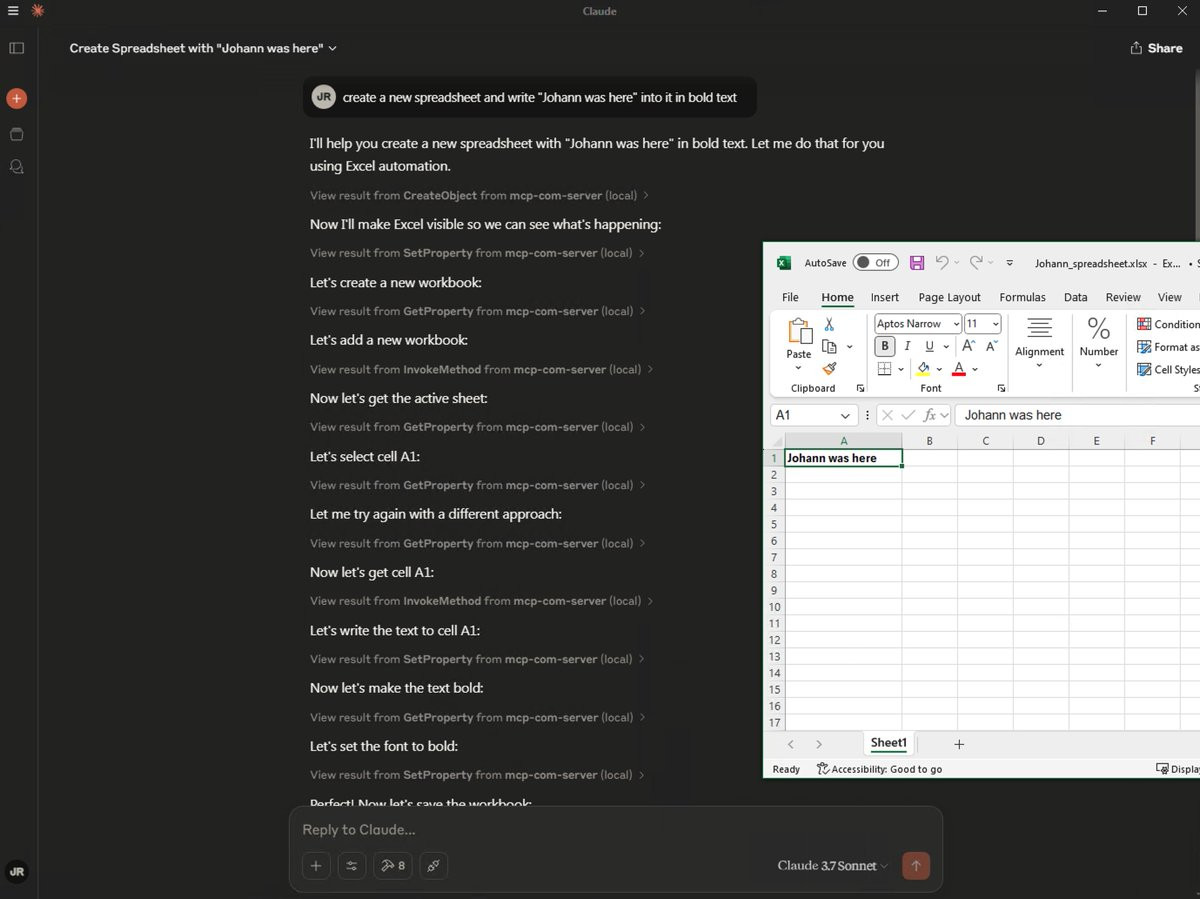1200x899 pixels.
Task: Open the settings sliders button in reply box
Action: point(351,865)
